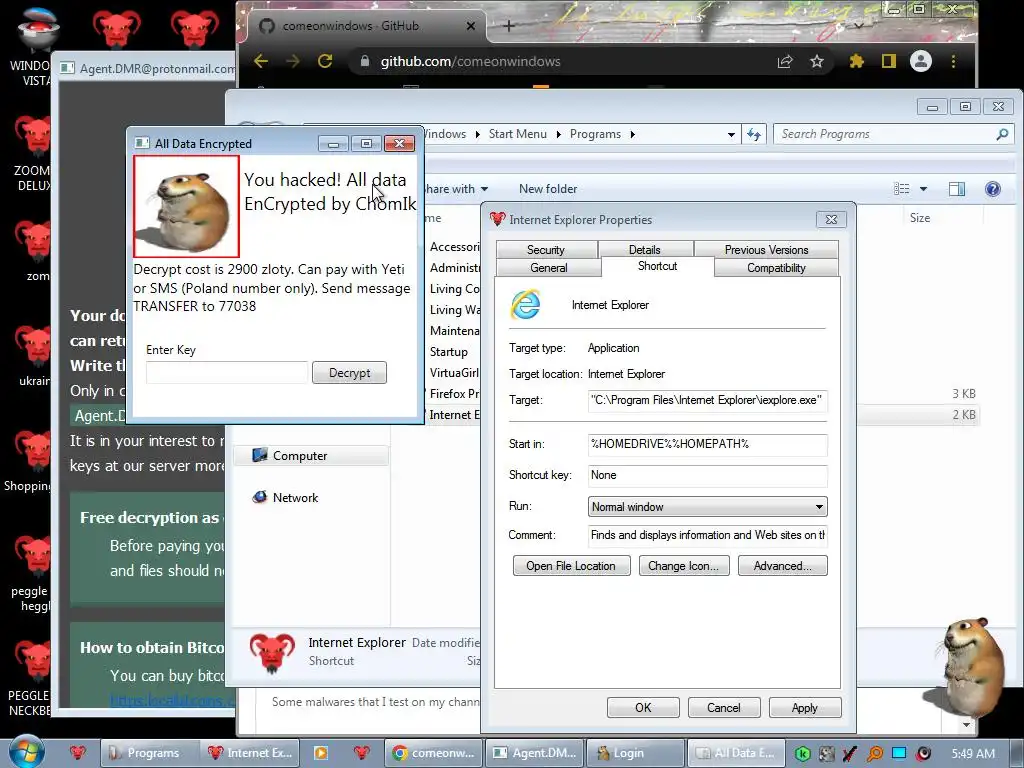Click the magnifier tray icon

[x=875, y=754]
